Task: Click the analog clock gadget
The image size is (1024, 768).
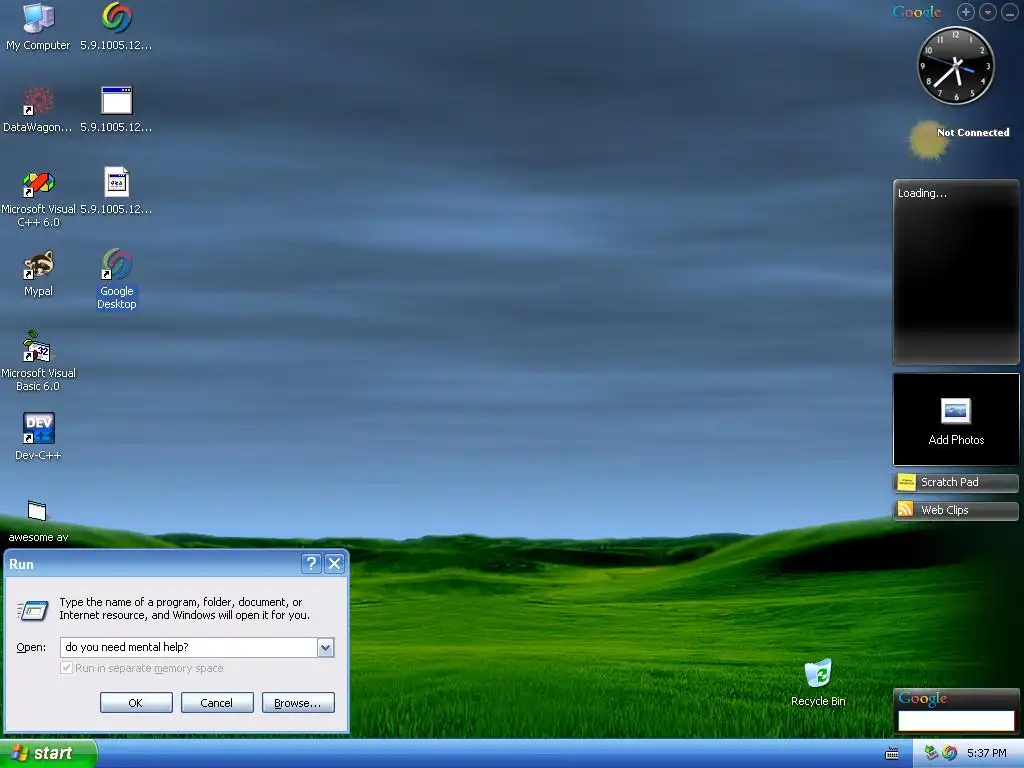Action: coord(955,65)
